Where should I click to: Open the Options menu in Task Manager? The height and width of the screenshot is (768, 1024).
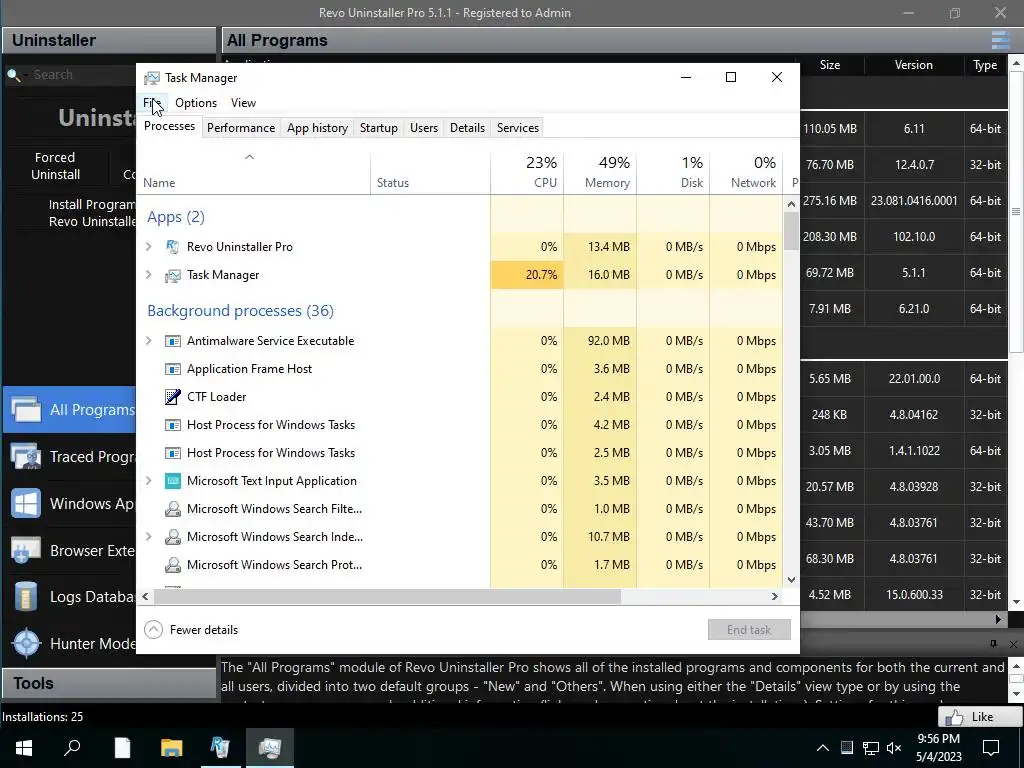tap(196, 103)
